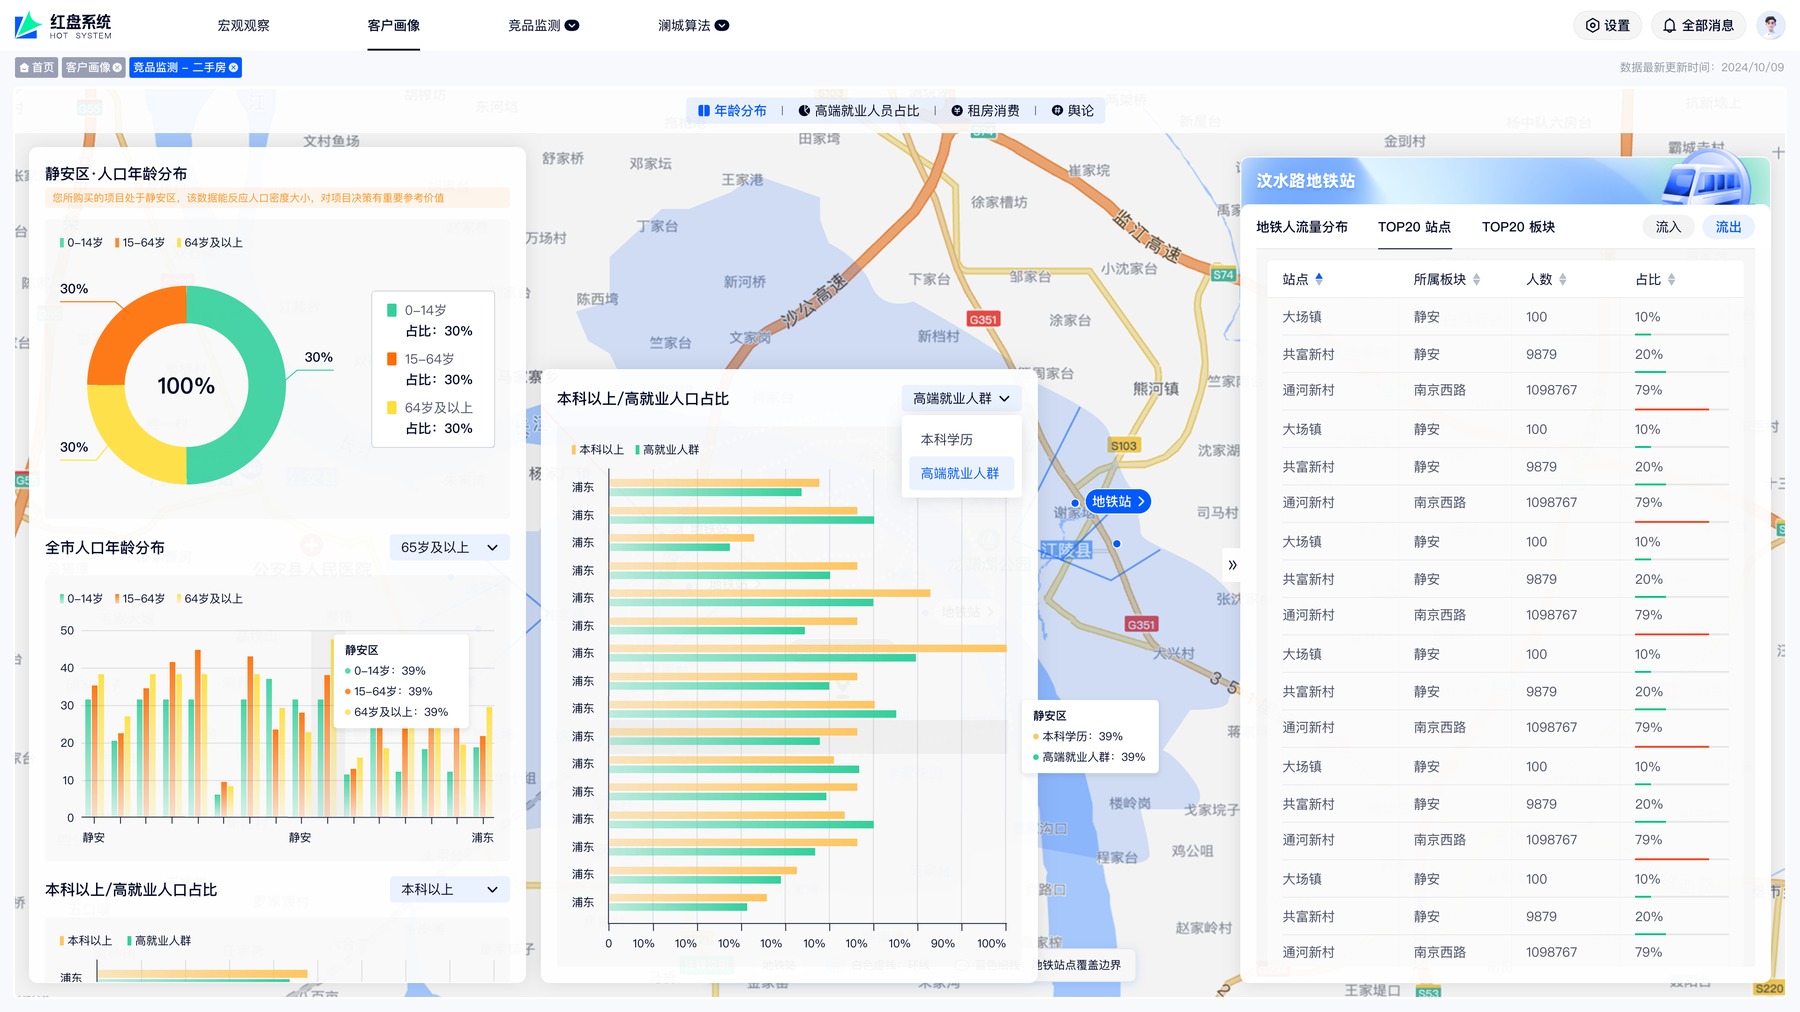The image size is (1800, 1012).
Task: Expand the 本科以上 dropdown in left panel
Action: pos(449,890)
